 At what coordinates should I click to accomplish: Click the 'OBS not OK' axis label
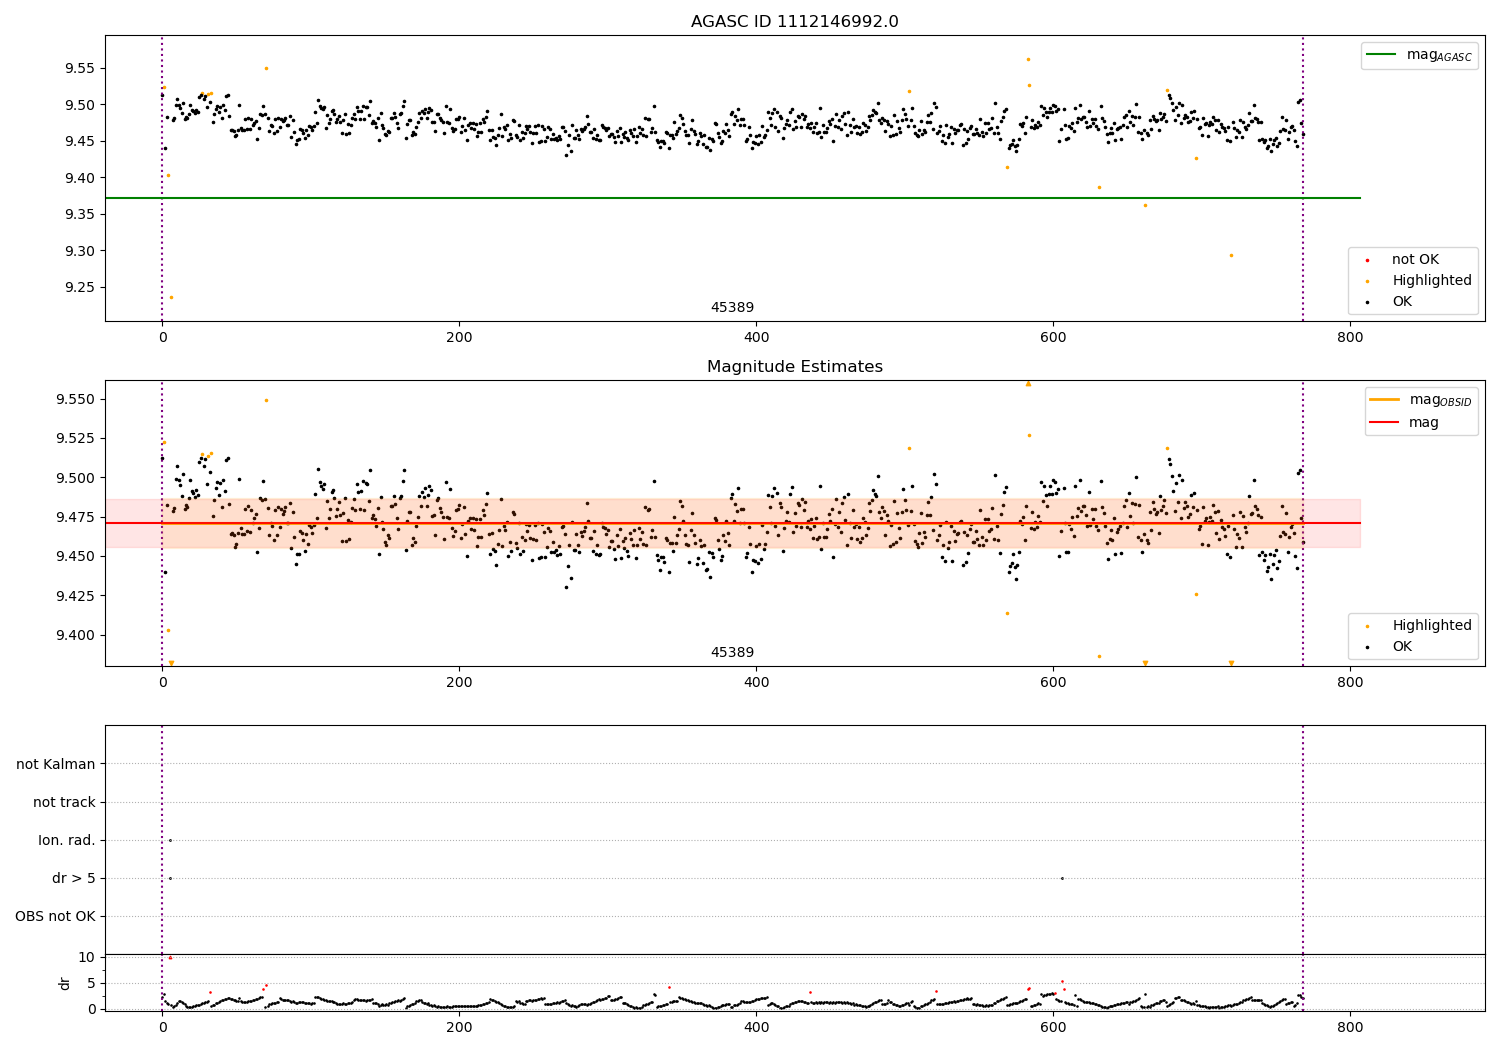56,916
